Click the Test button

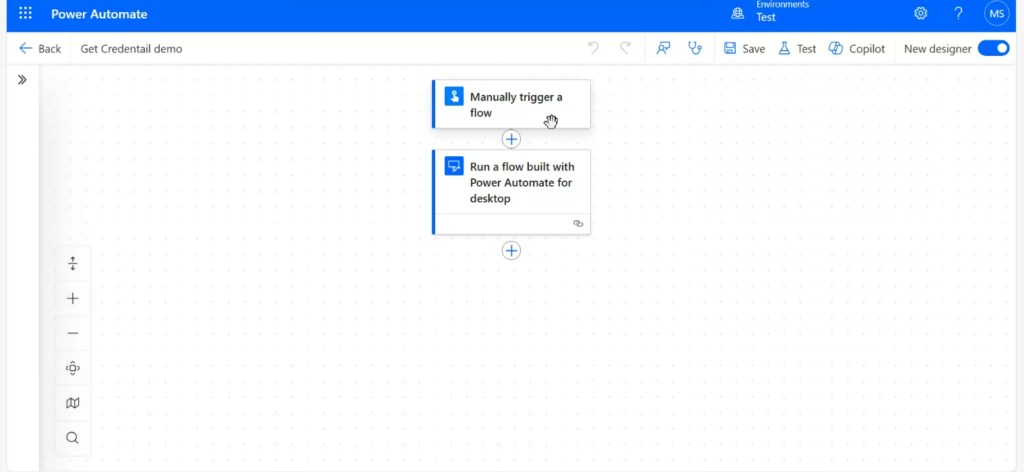(797, 48)
